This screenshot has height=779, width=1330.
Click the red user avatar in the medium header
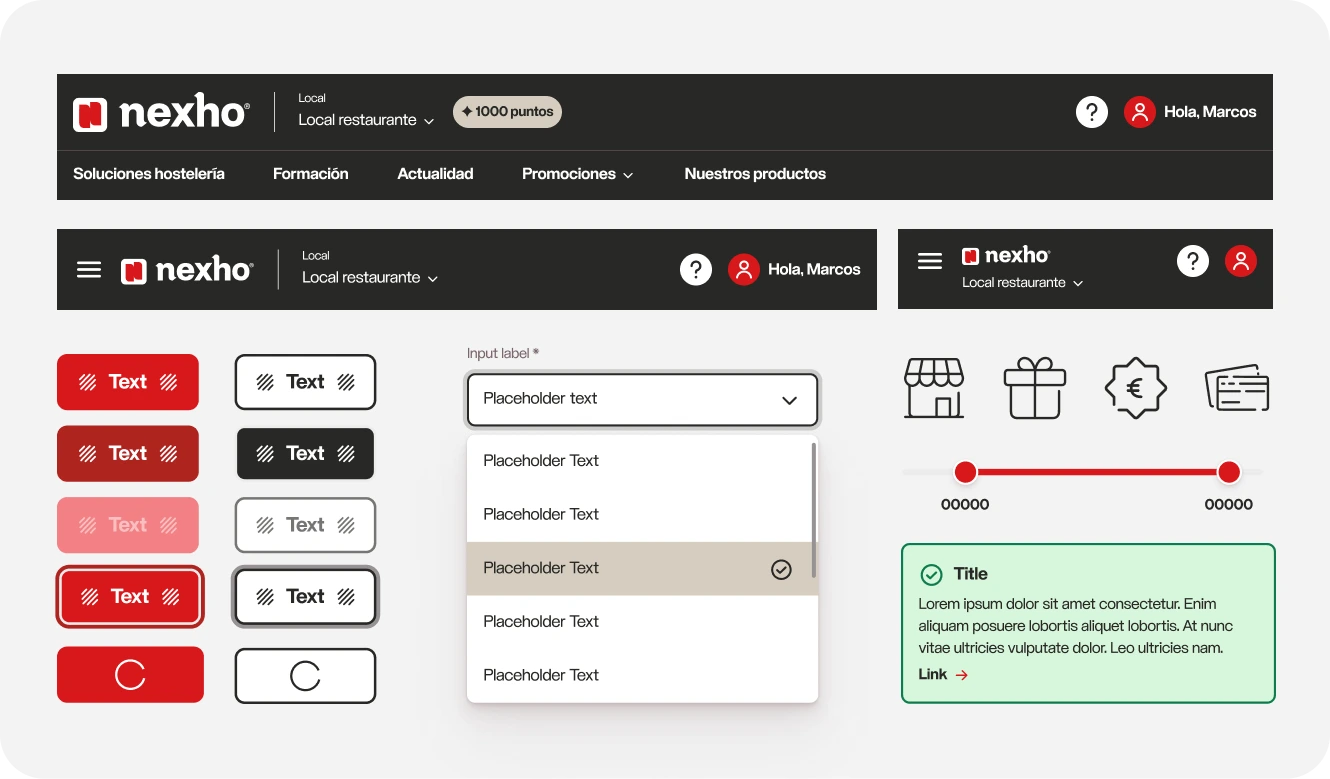click(744, 269)
